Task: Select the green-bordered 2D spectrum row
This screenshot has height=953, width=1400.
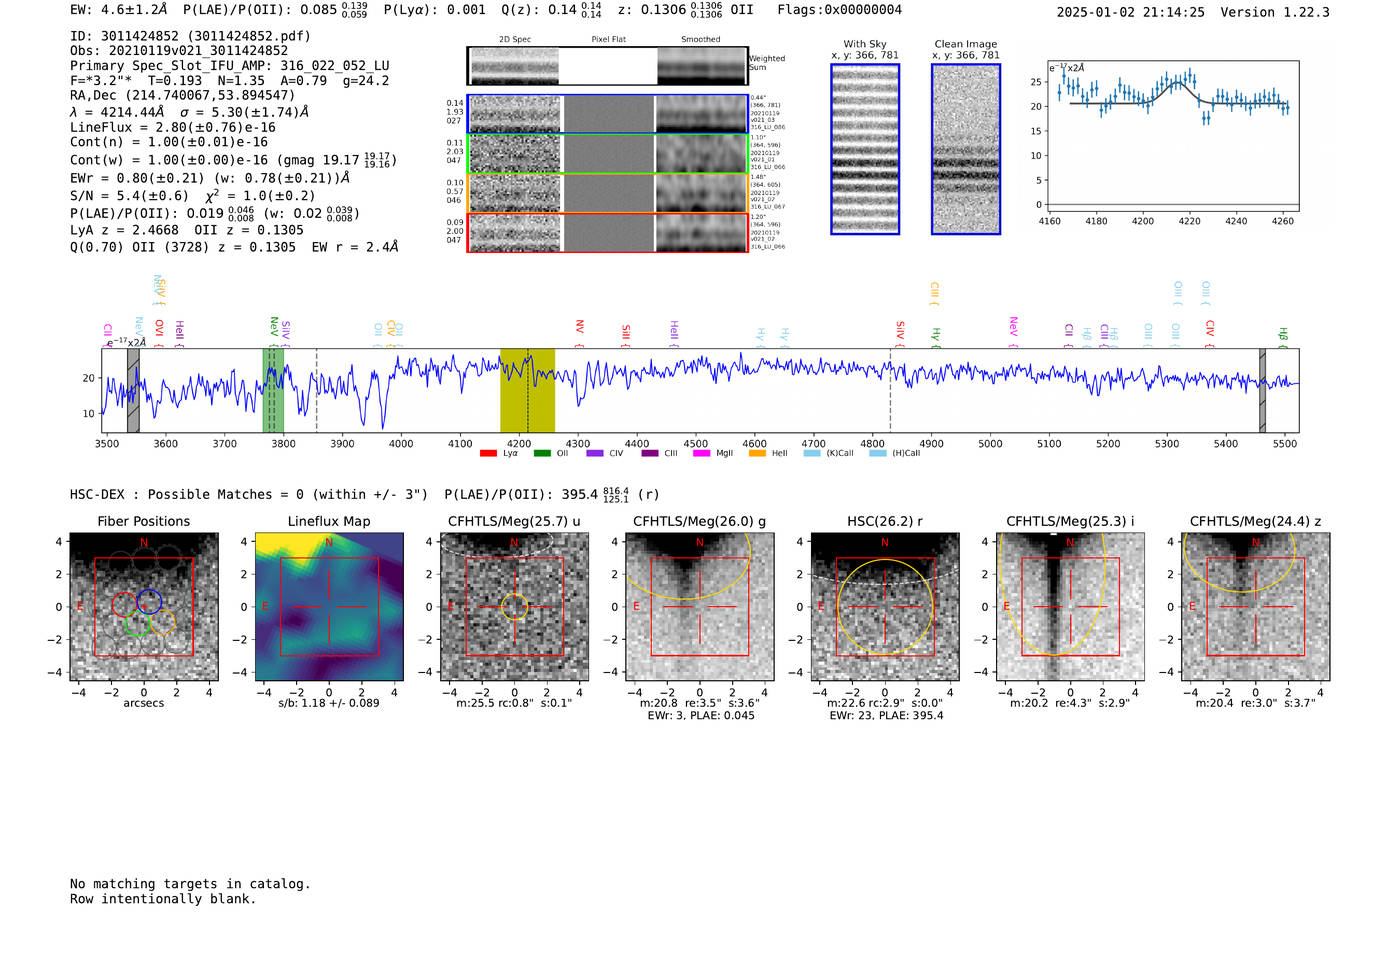Action: pyautogui.click(x=608, y=154)
